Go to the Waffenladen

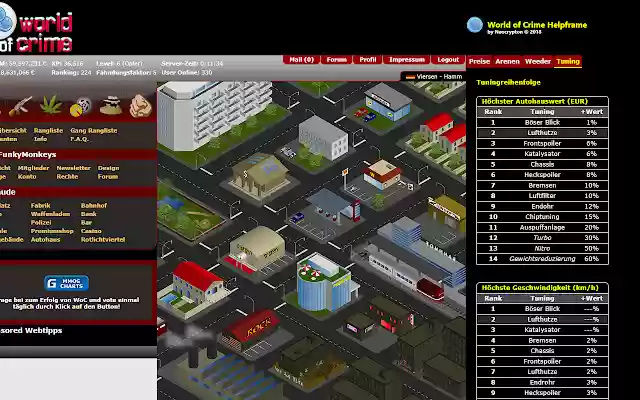(50, 214)
